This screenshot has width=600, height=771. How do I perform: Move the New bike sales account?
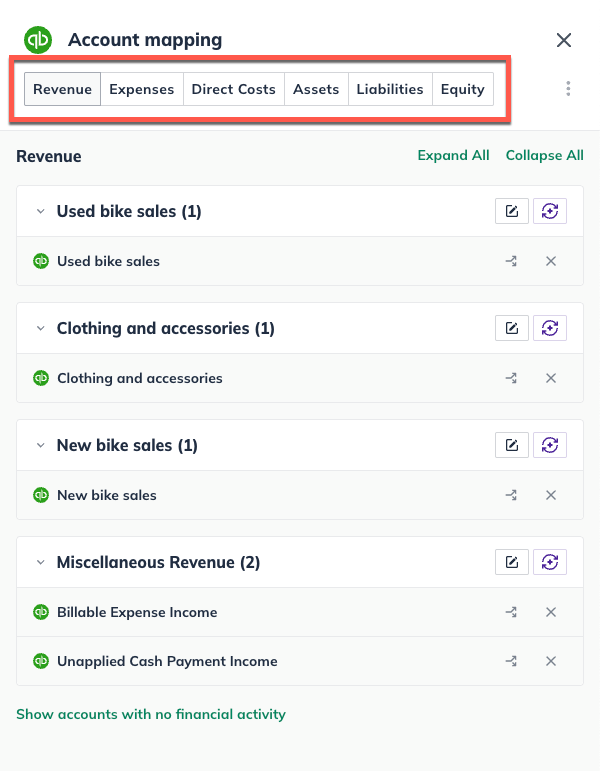pos(511,495)
